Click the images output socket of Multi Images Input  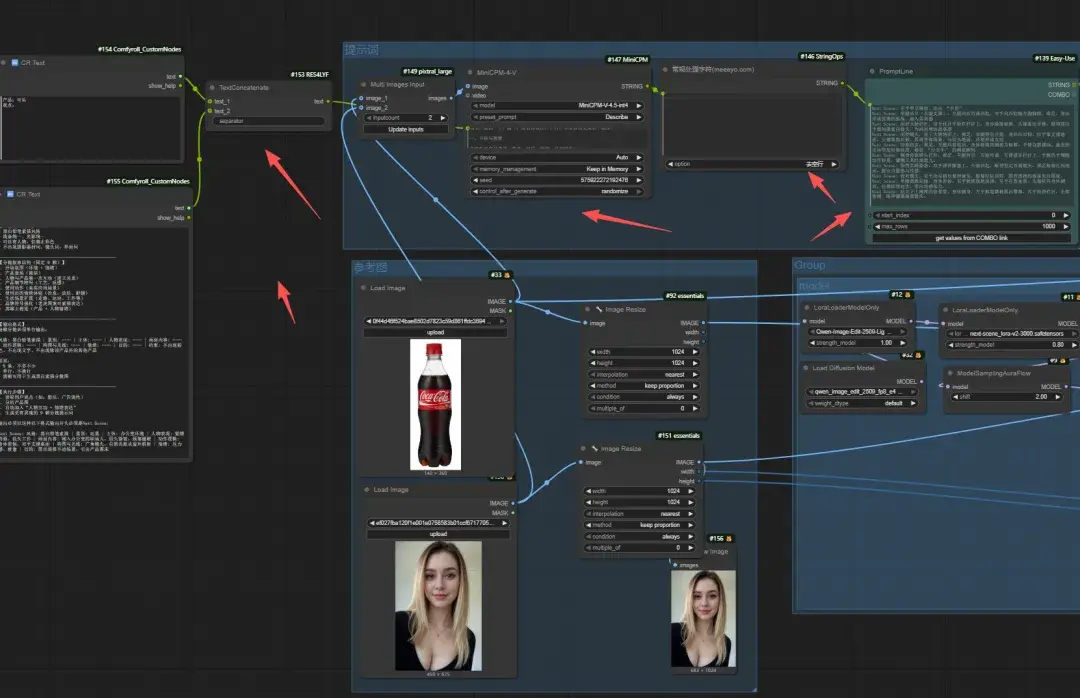(x=451, y=98)
